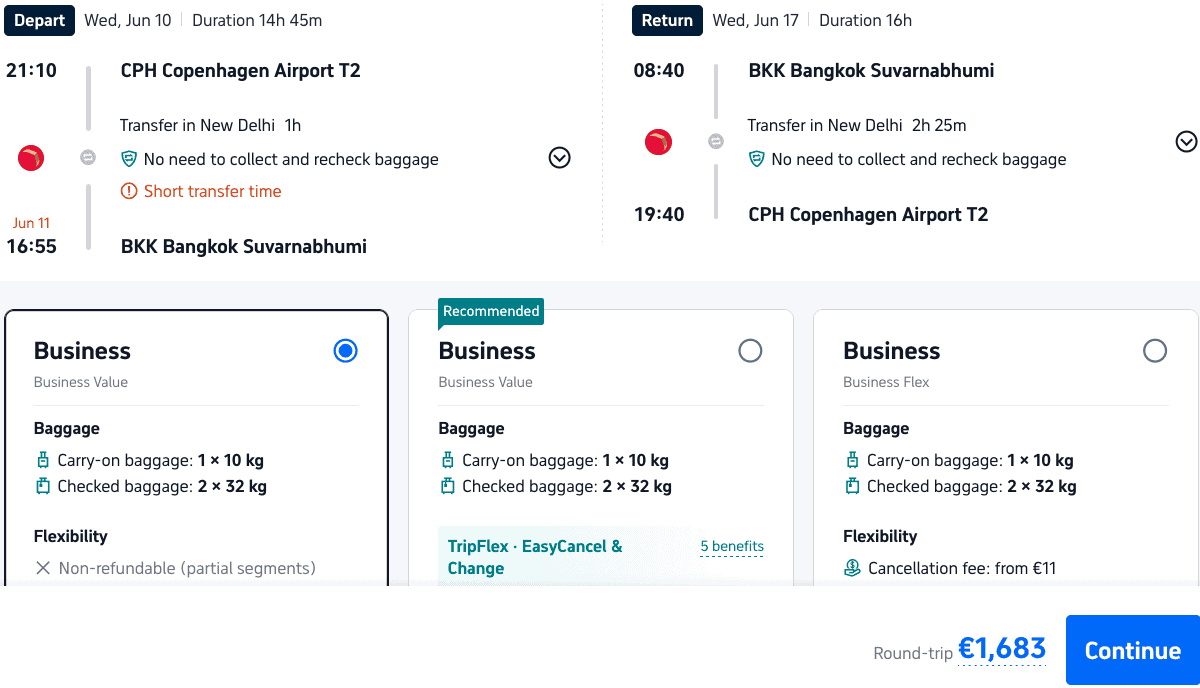Click the Depart label tab
The width and height of the screenshot is (1200, 688).
click(x=40, y=20)
